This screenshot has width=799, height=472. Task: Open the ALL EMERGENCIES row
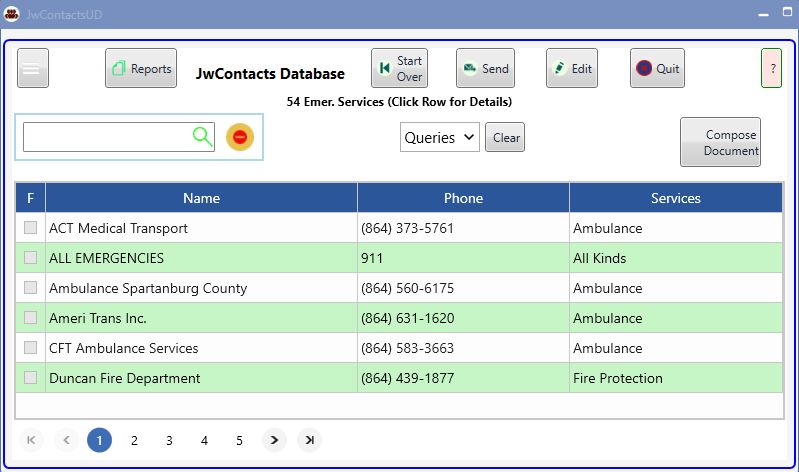pos(399,258)
